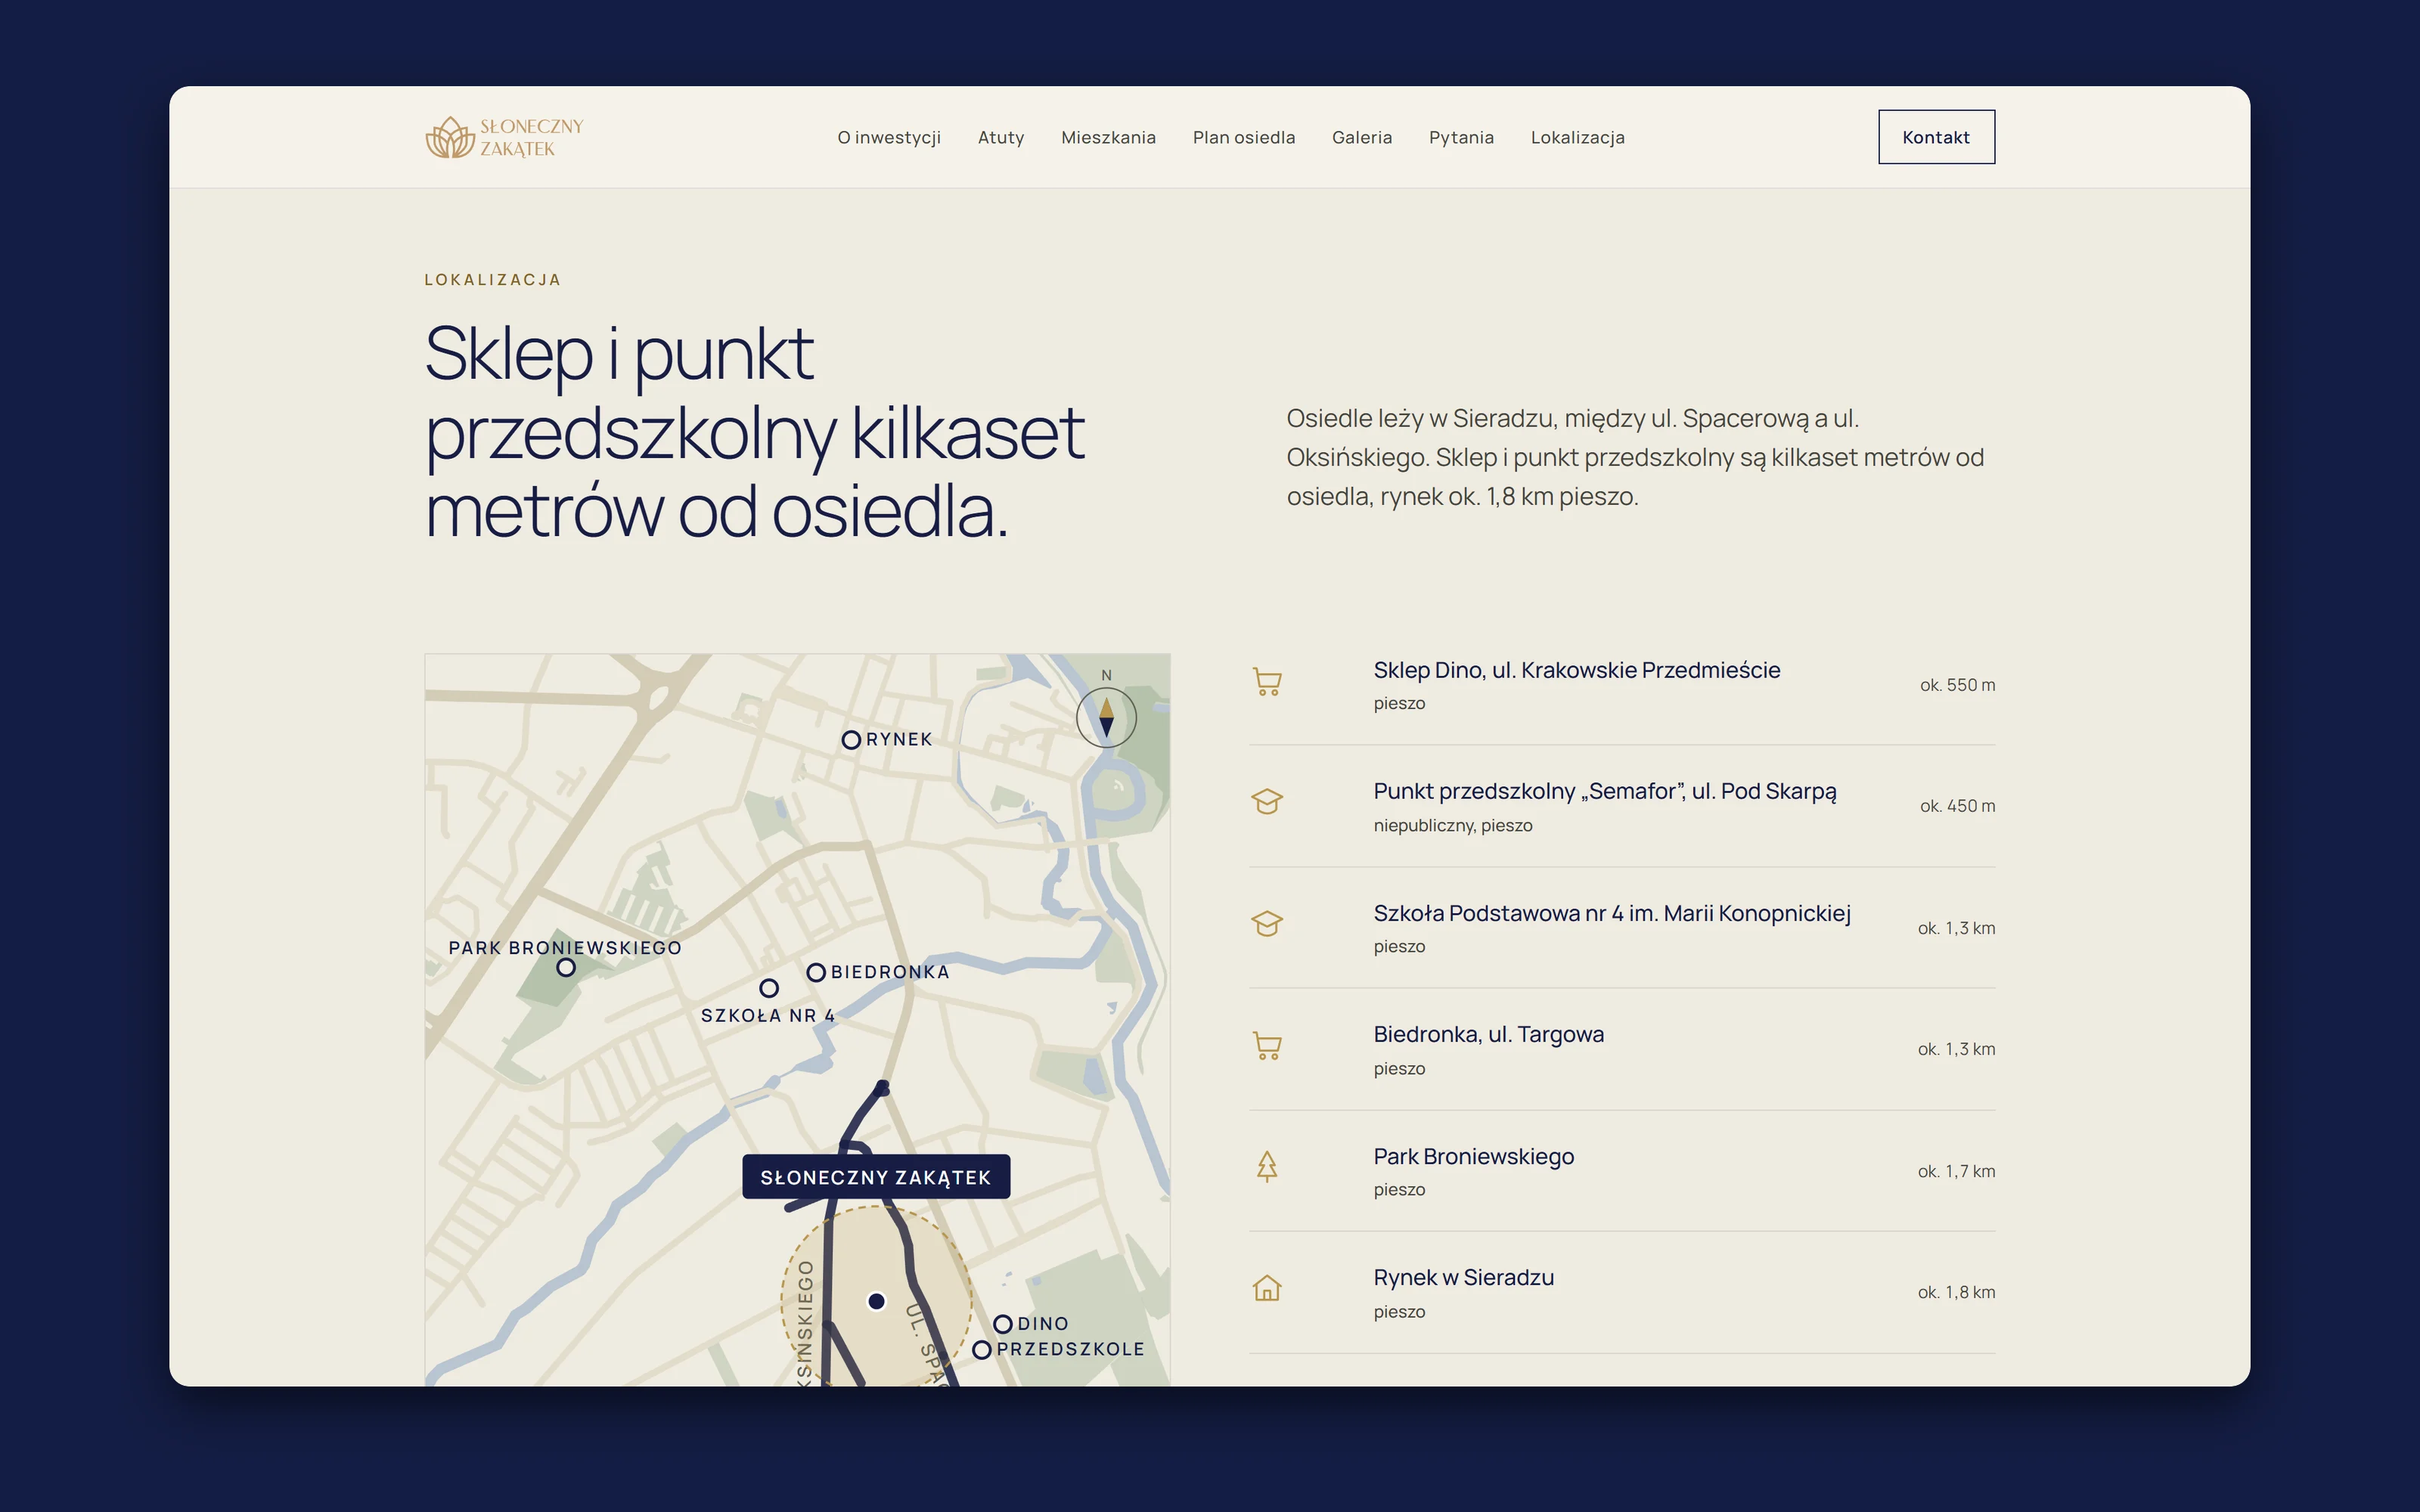Click the graduation cap icon beside Semafor

click(x=1267, y=802)
